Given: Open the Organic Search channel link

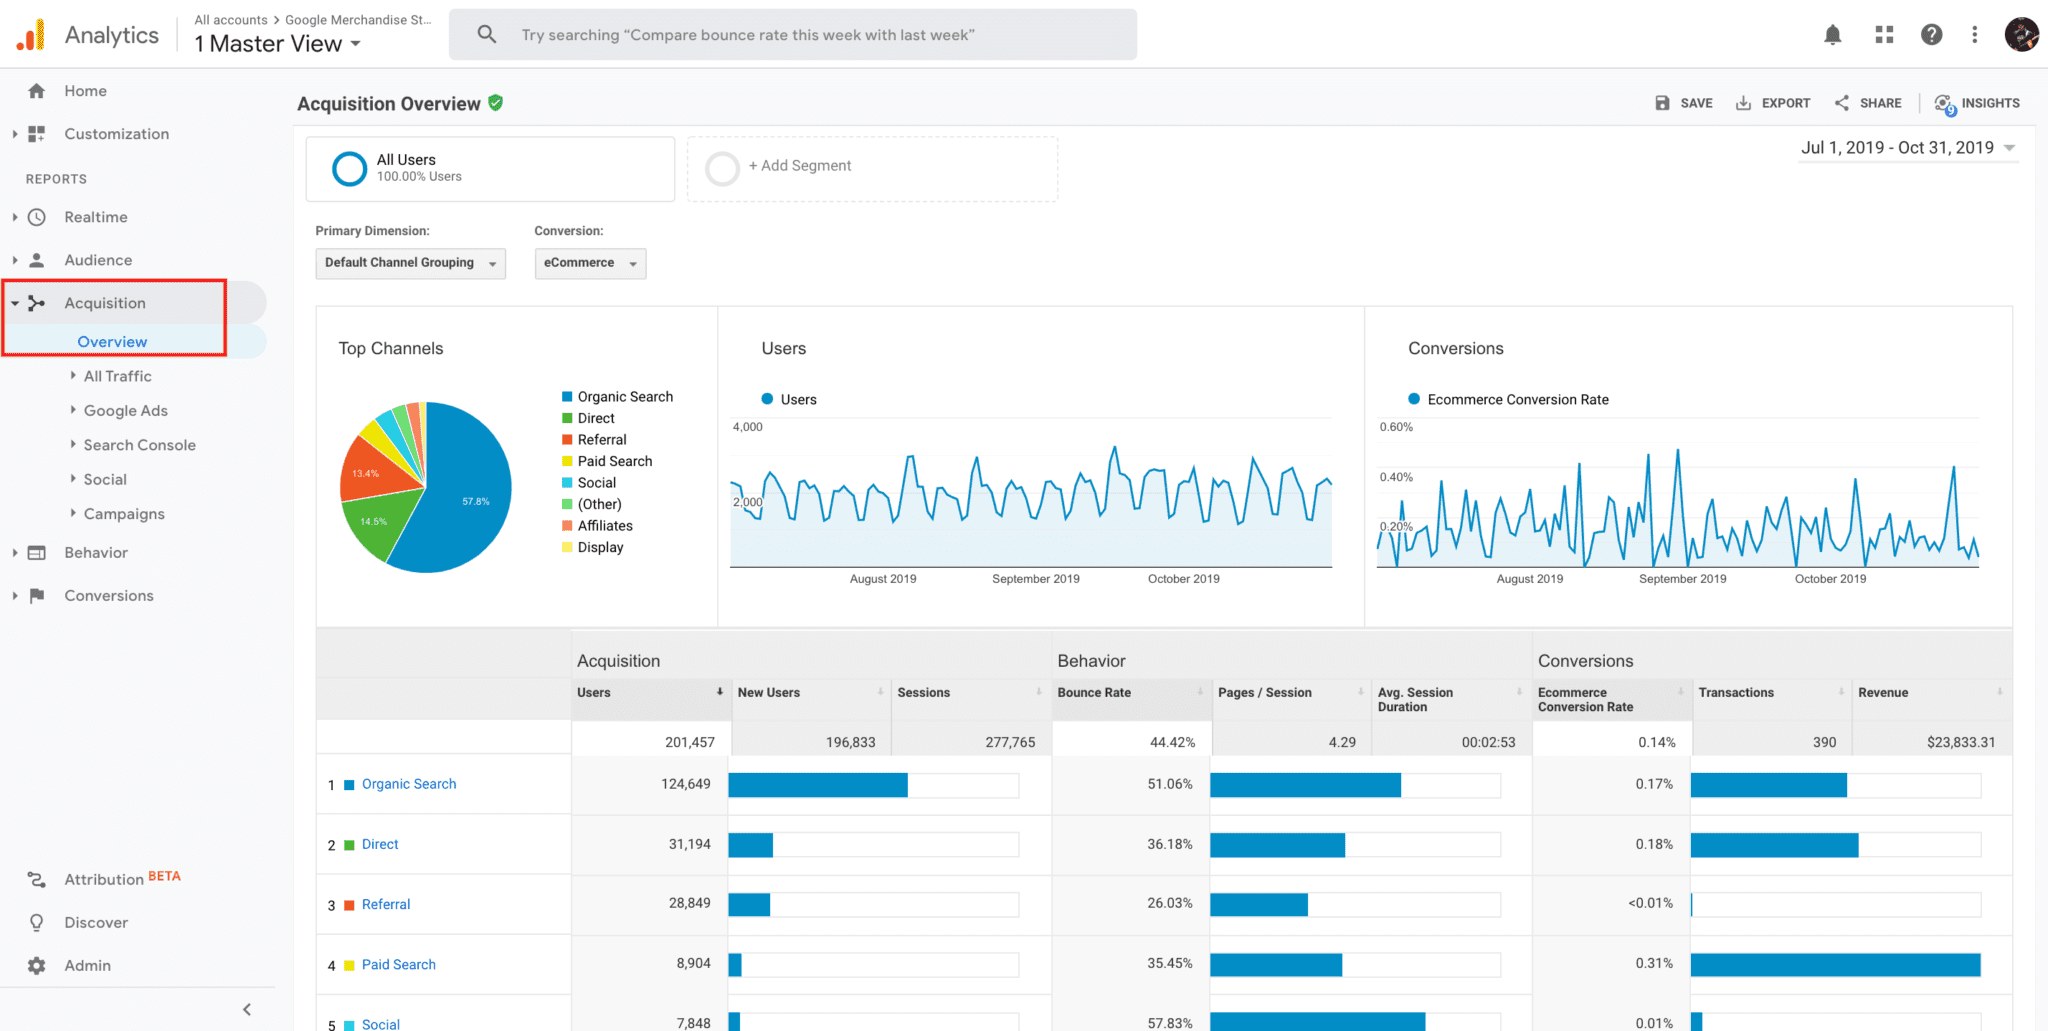Looking at the screenshot, I should 409,784.
